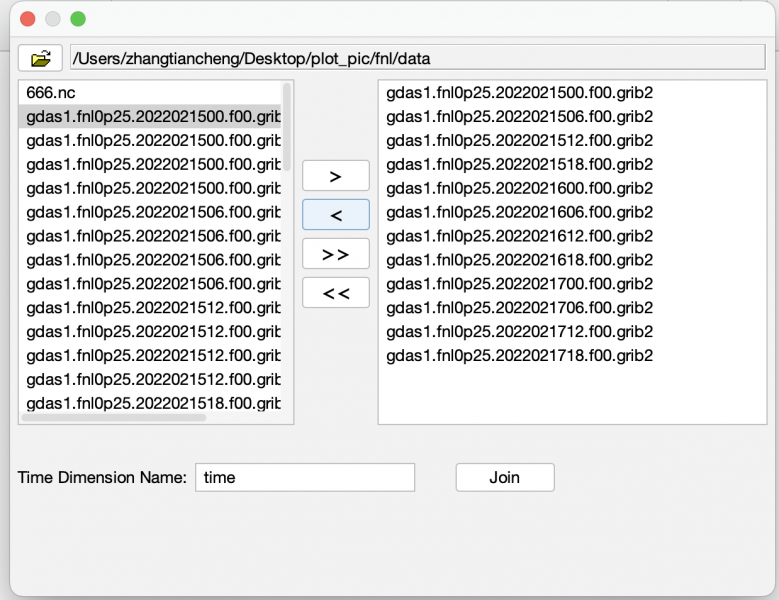Select gdas1.fnl0p25.2022021506.f00.grib2 in right list

tap(519, 116)
